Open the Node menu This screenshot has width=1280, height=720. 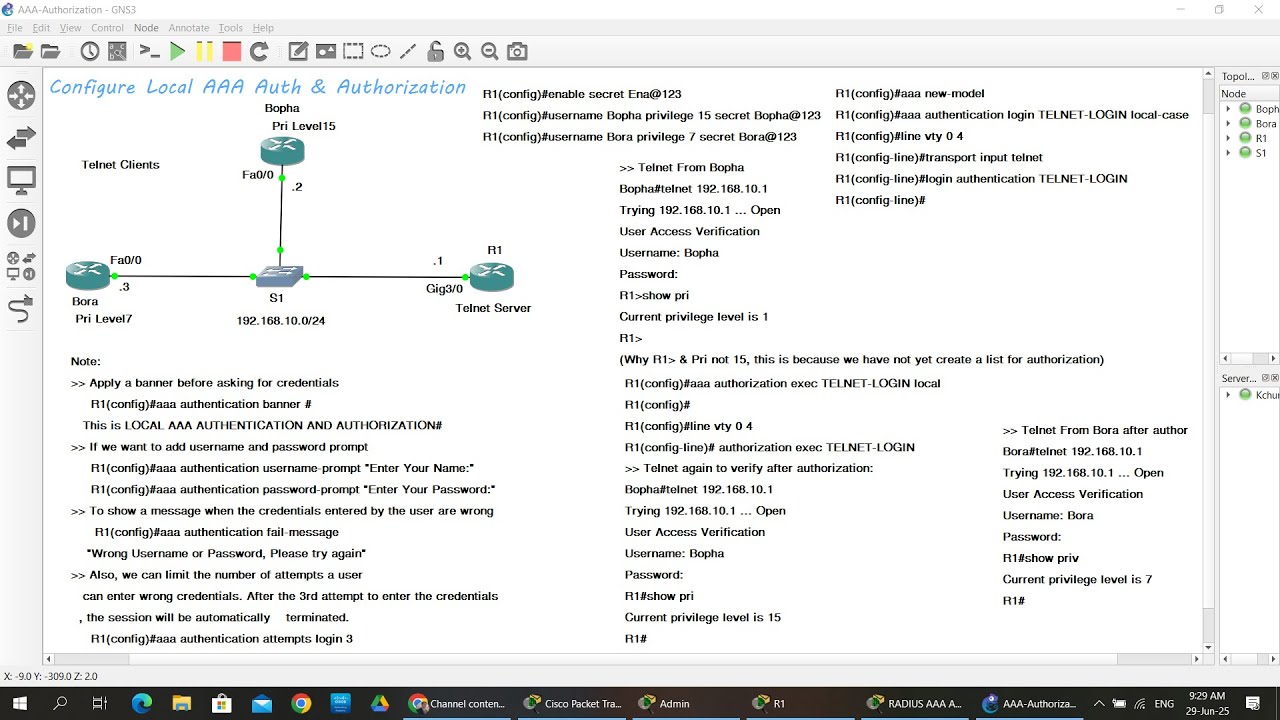146,28
